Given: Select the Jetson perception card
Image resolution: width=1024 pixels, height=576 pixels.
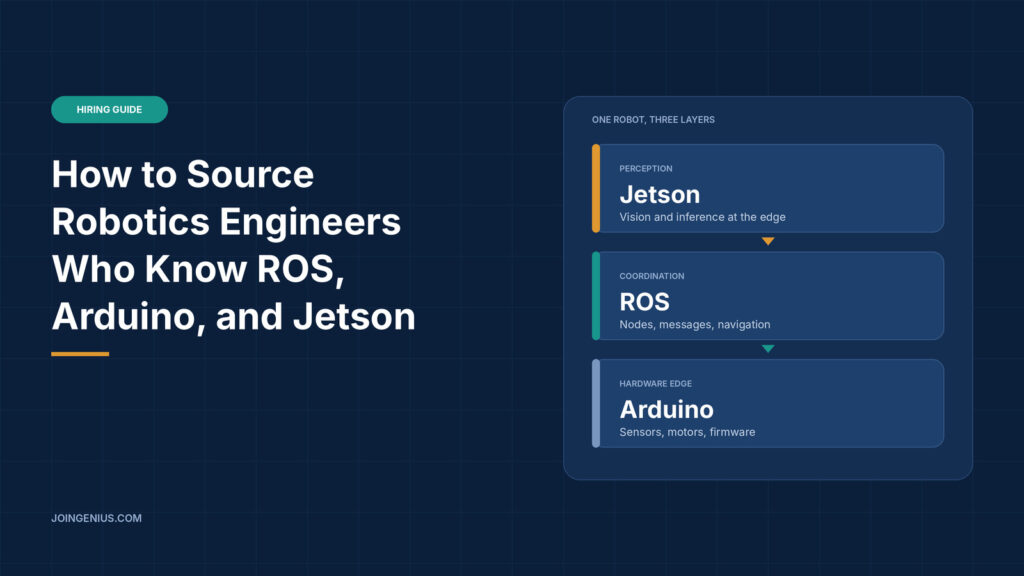Looking at the screenshot, I should [768, 188].
